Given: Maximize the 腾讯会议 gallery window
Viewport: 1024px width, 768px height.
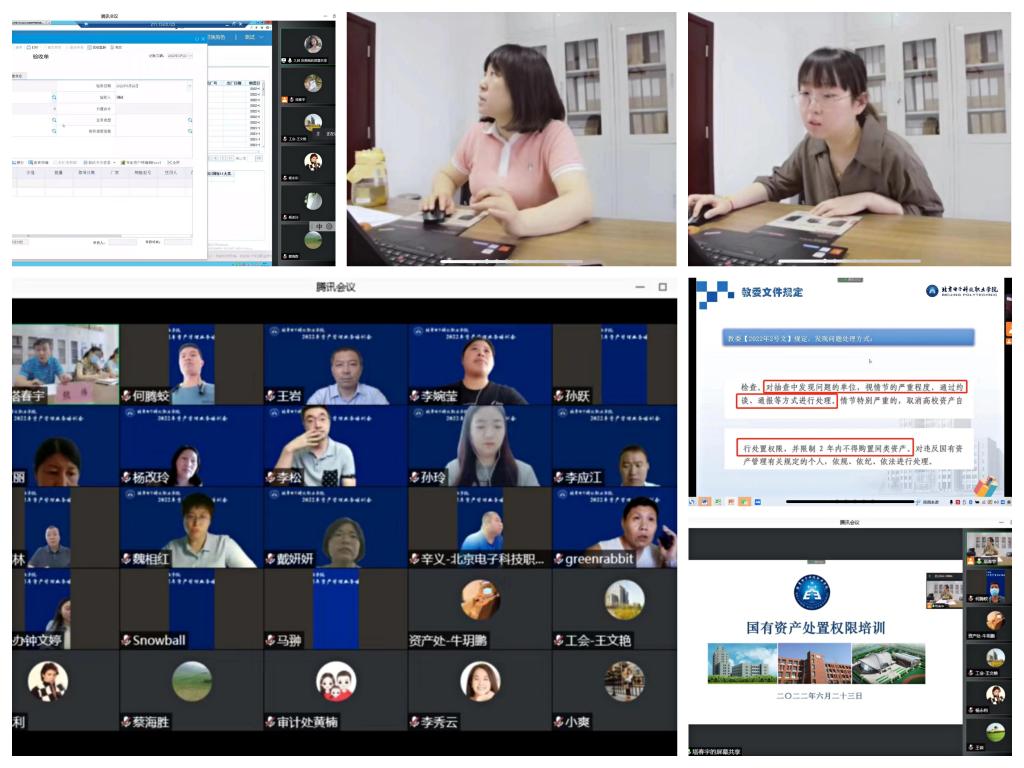Looking at the screenshot, I should 662,287.
